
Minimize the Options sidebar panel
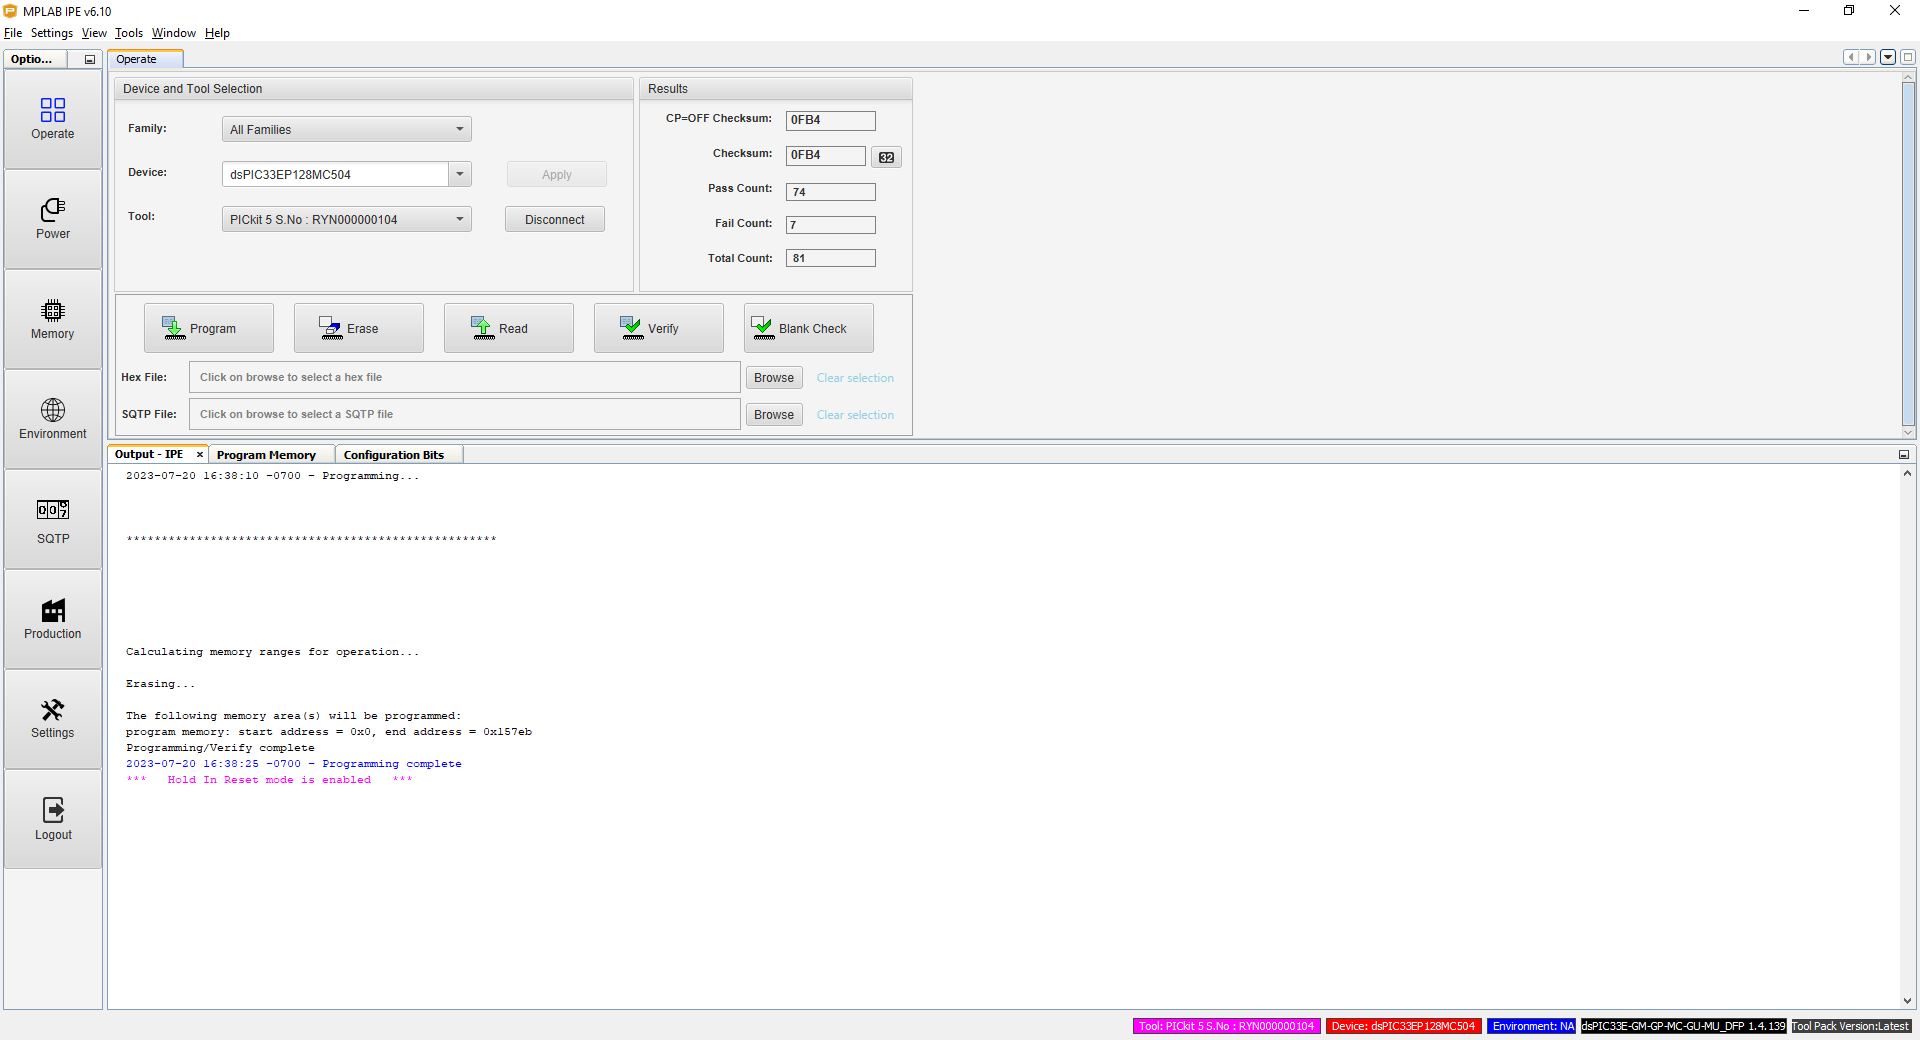tap(90, 60)
